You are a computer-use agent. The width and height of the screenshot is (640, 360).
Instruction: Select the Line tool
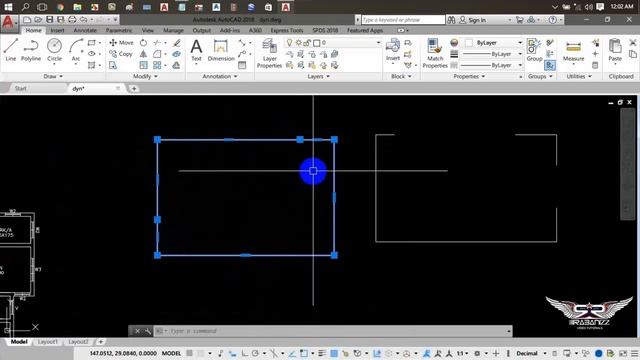click(x=11, y=49)
